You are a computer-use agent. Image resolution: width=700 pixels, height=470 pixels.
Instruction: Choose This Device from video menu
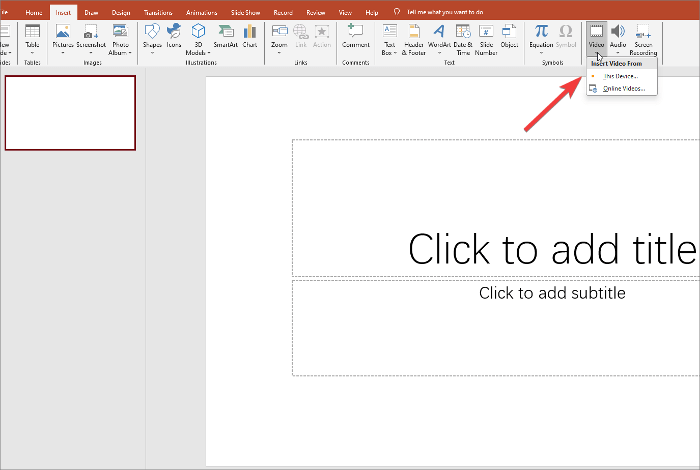click(x=620, y=76)
